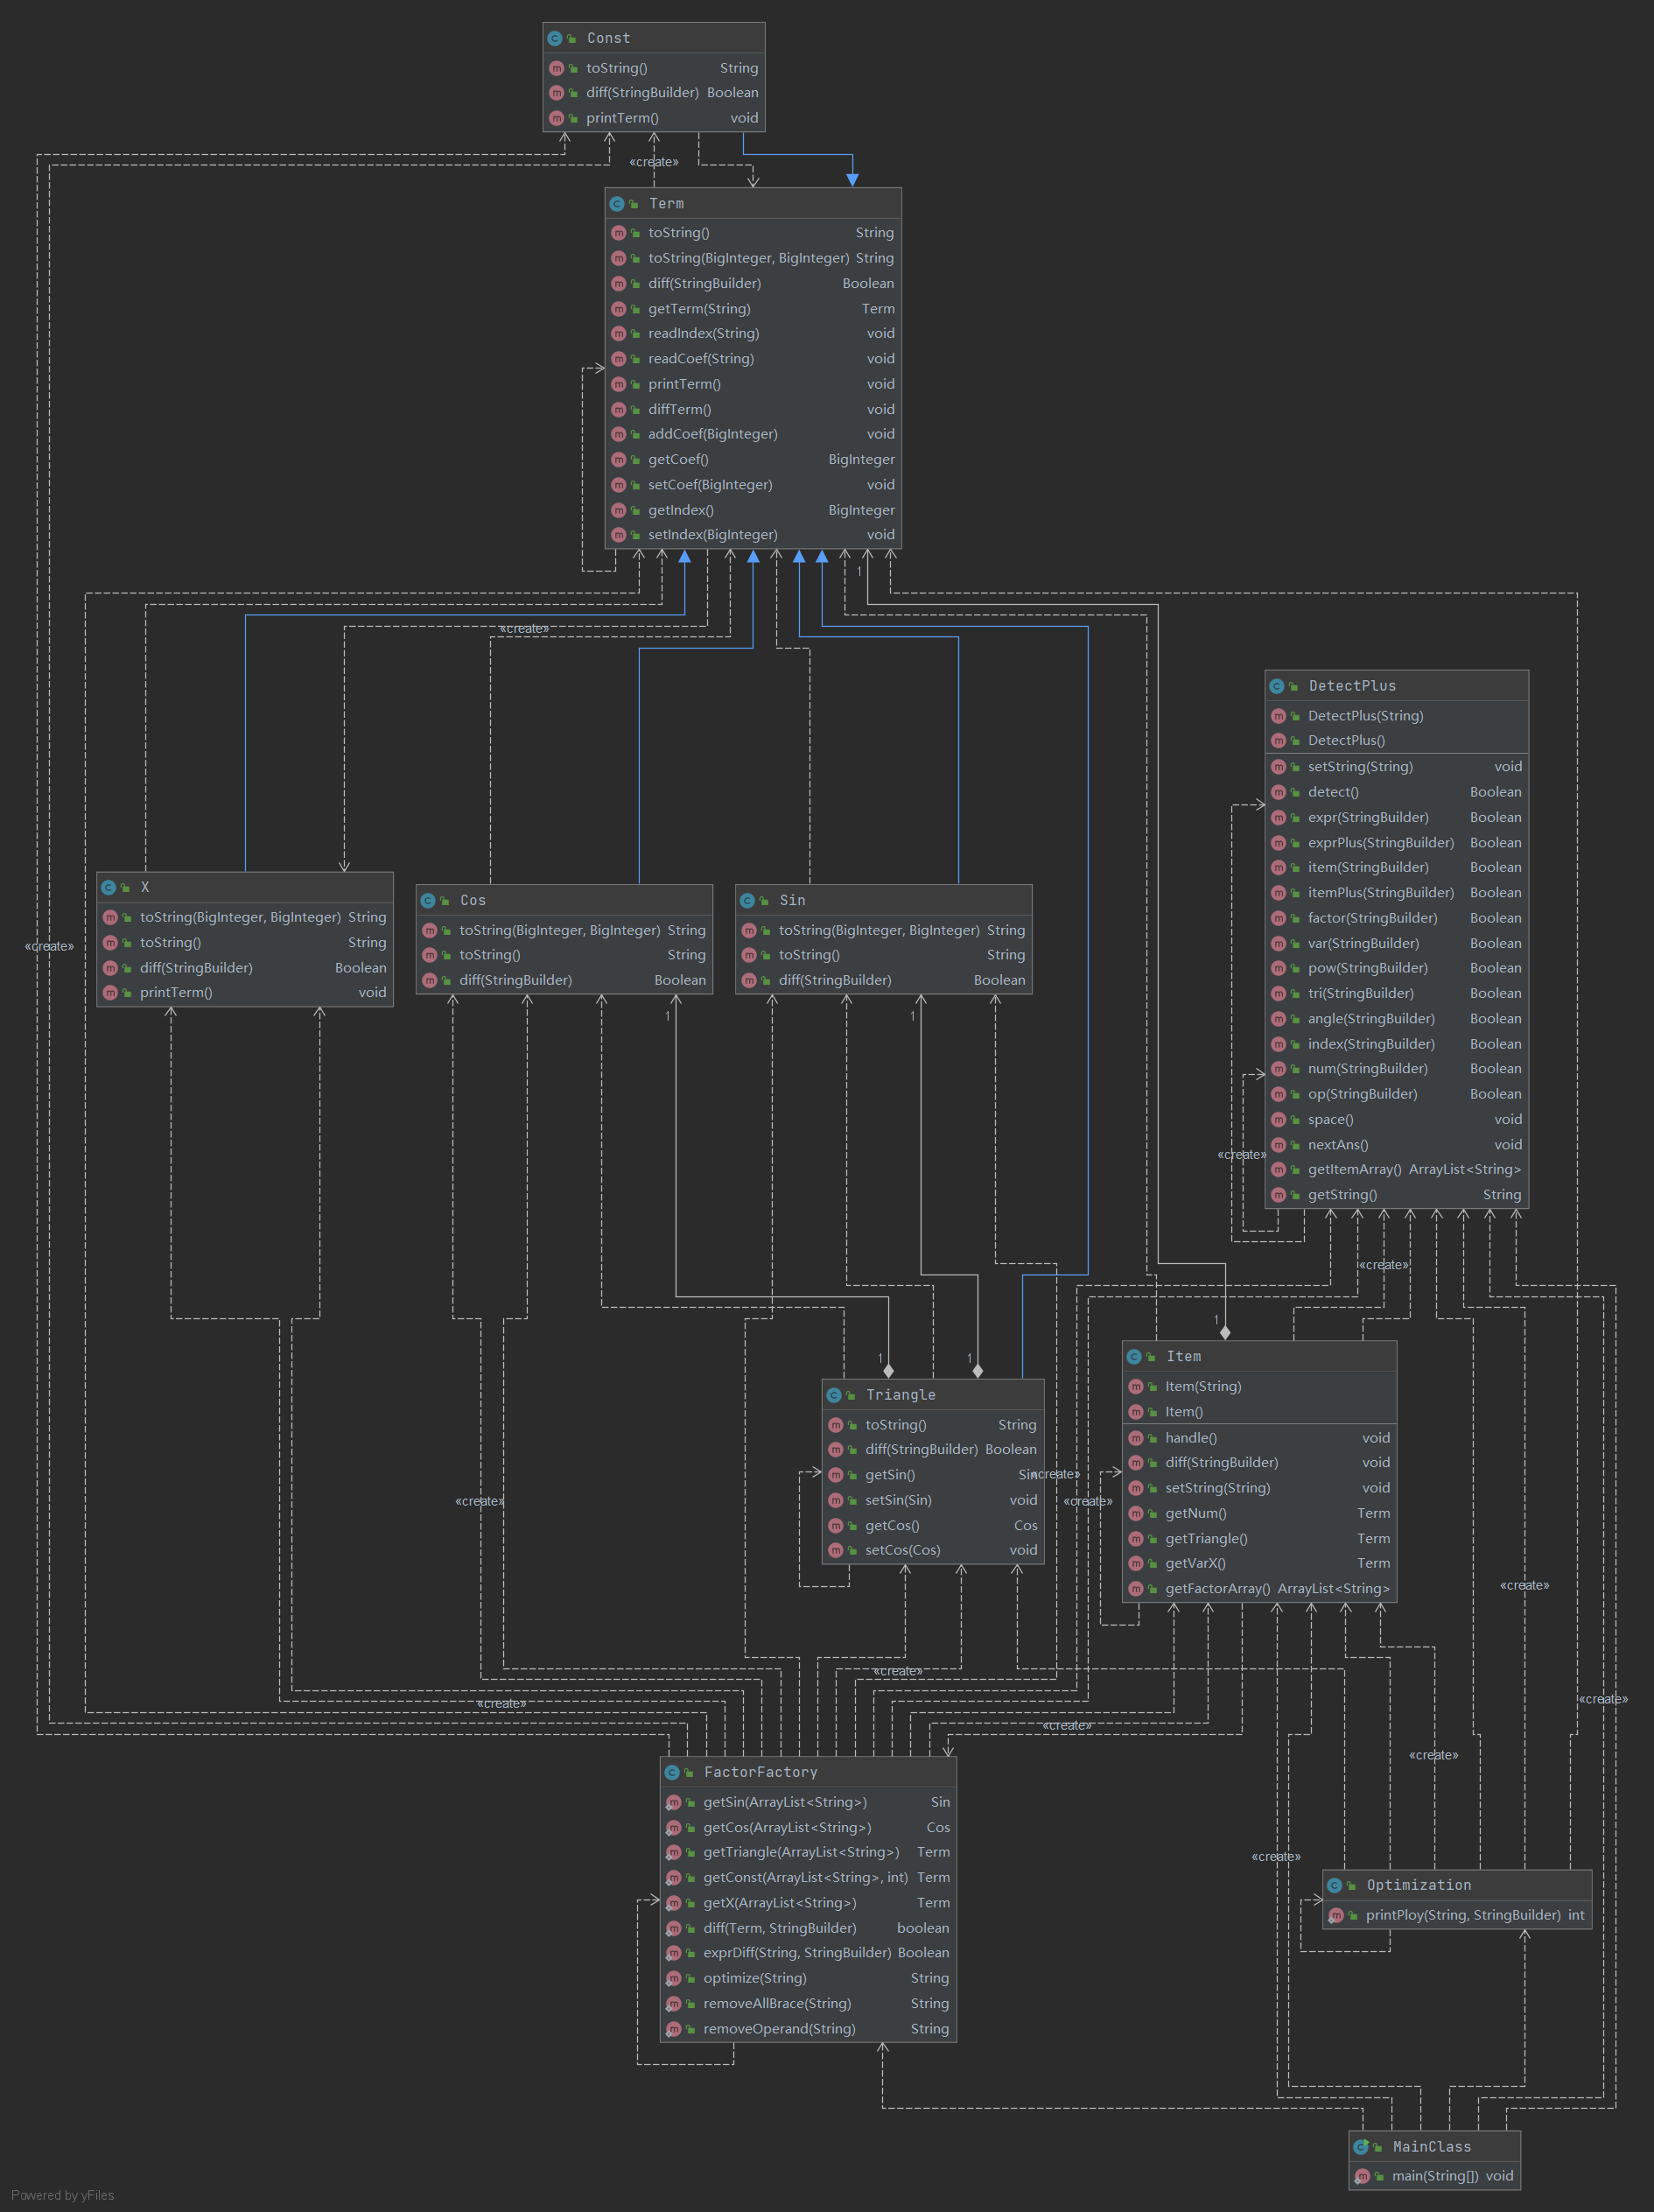Click the class icon beside Term
The image size is (1654, 2212).
[x=617, y=203]
